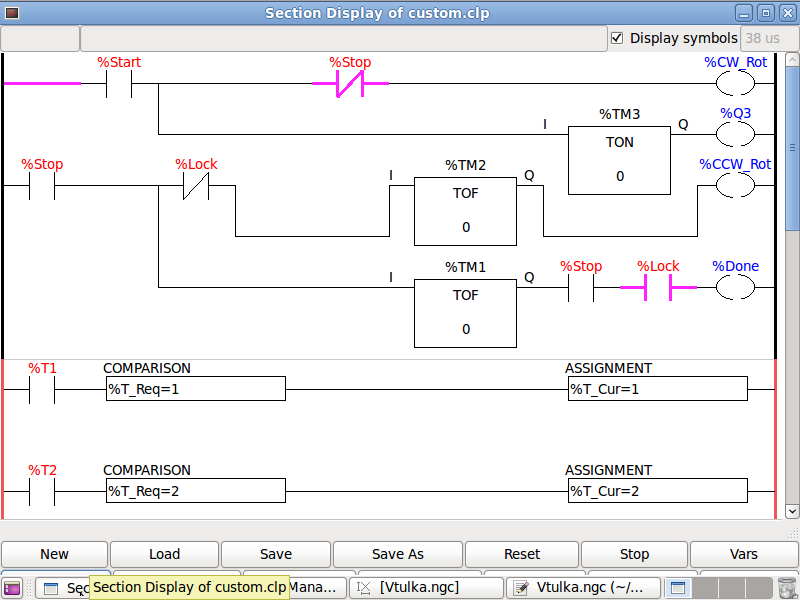The width and height of the screenshot is (800, 600).
Task: Switch to Vtulka.ngc (~/... editor in taskbar
Action: (583, 588)
